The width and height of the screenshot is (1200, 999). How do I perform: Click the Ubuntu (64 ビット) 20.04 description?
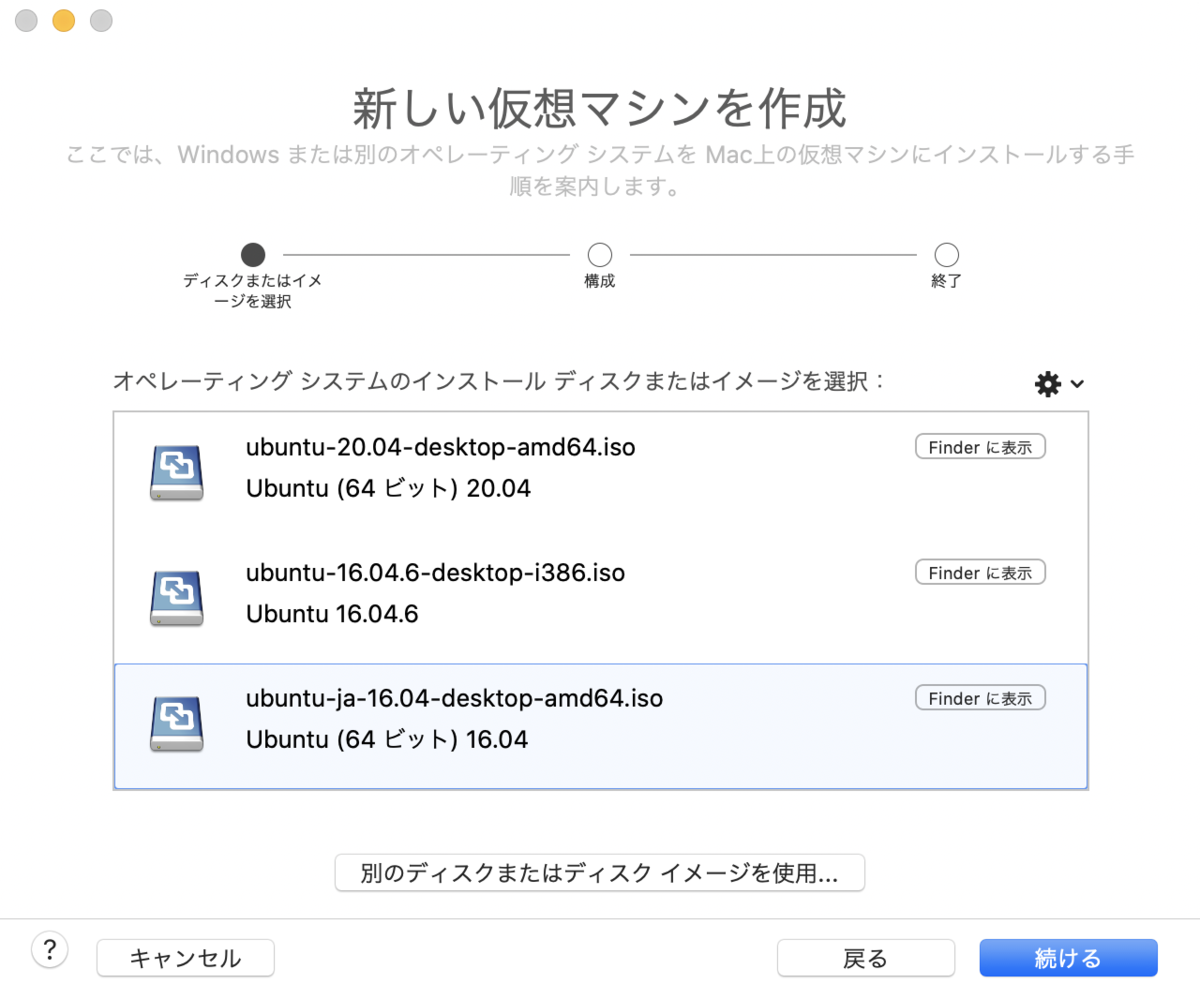(x=388, y=489)
